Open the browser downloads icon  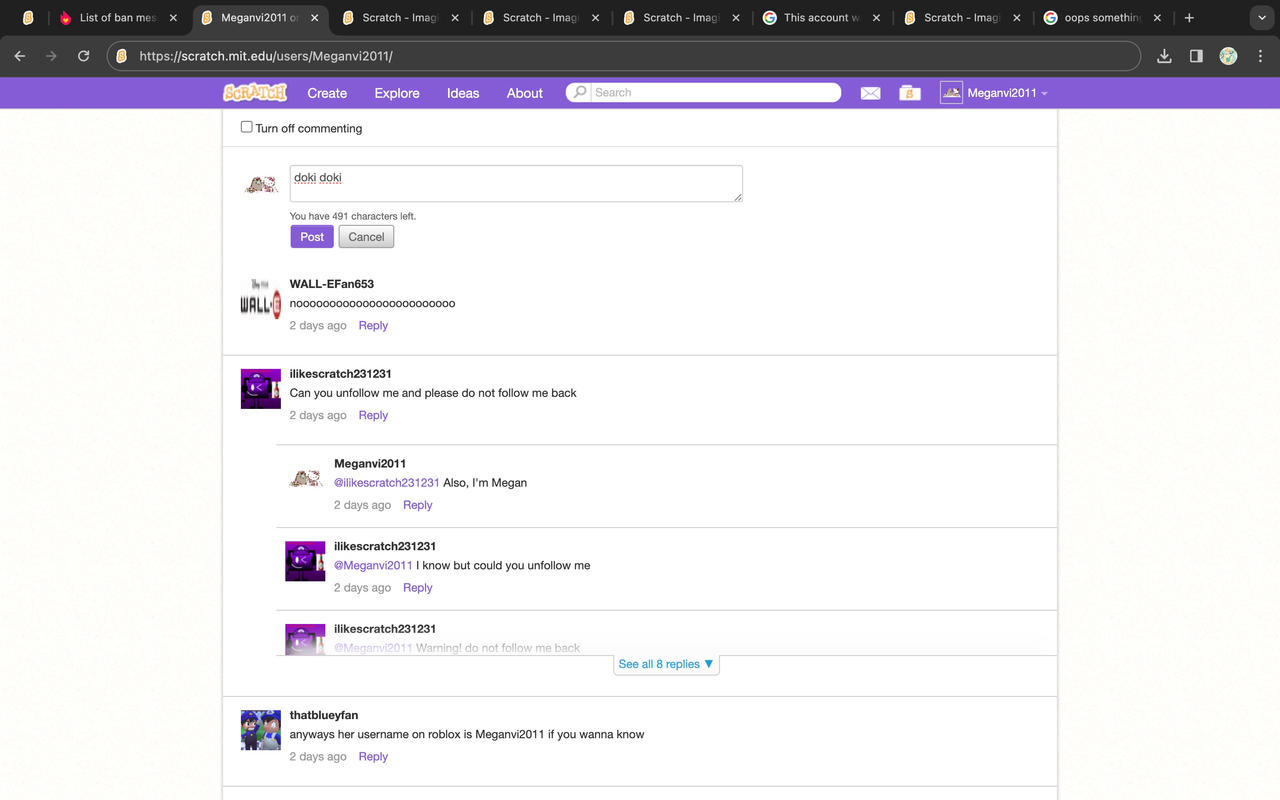1164,56
